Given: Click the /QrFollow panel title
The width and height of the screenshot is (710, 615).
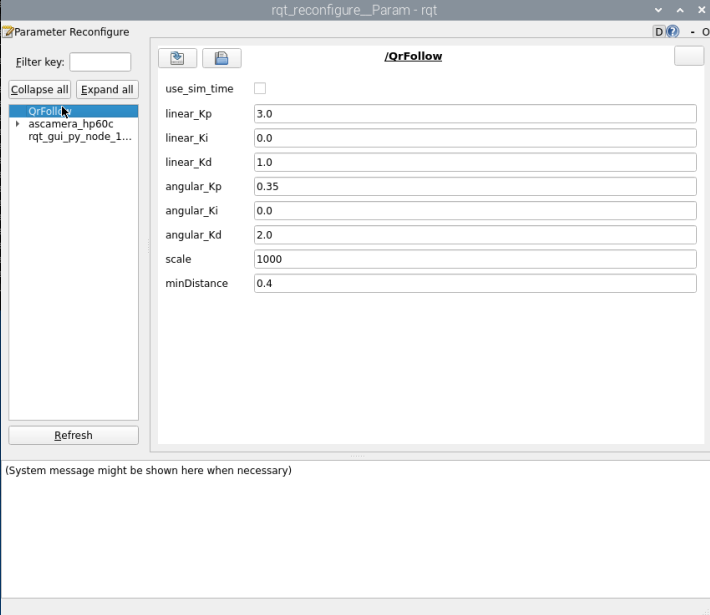Looking at the screenshot, I should pyautogui.click(x=413, y=56).
